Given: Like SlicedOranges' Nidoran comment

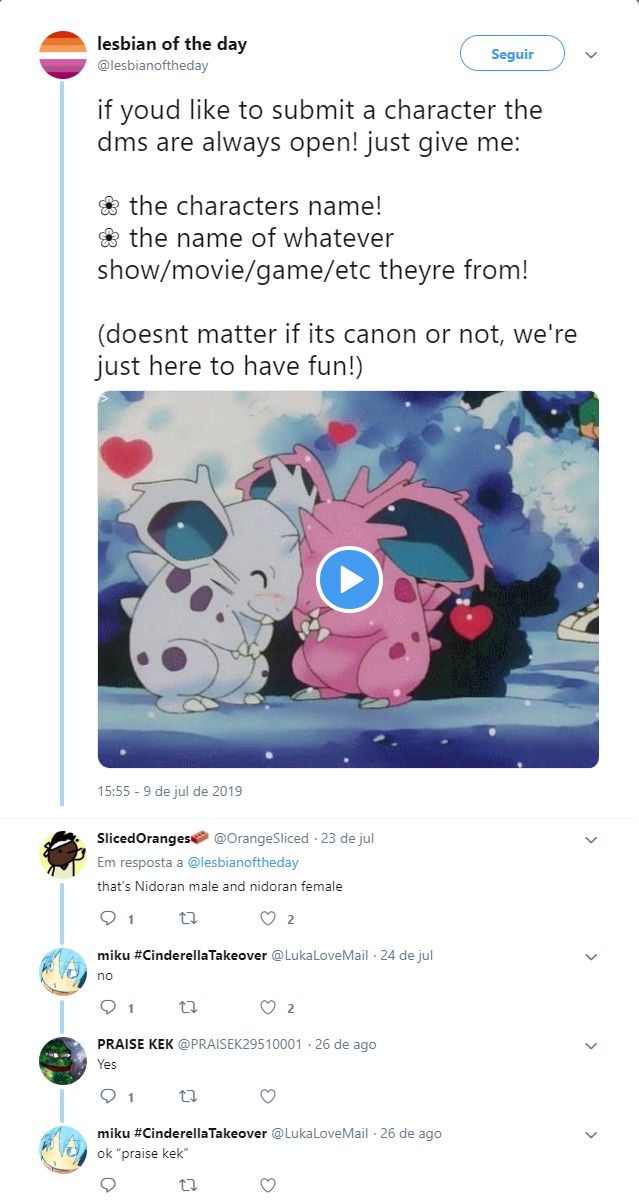Looking at the screenshot, I should tap(267, 919).
